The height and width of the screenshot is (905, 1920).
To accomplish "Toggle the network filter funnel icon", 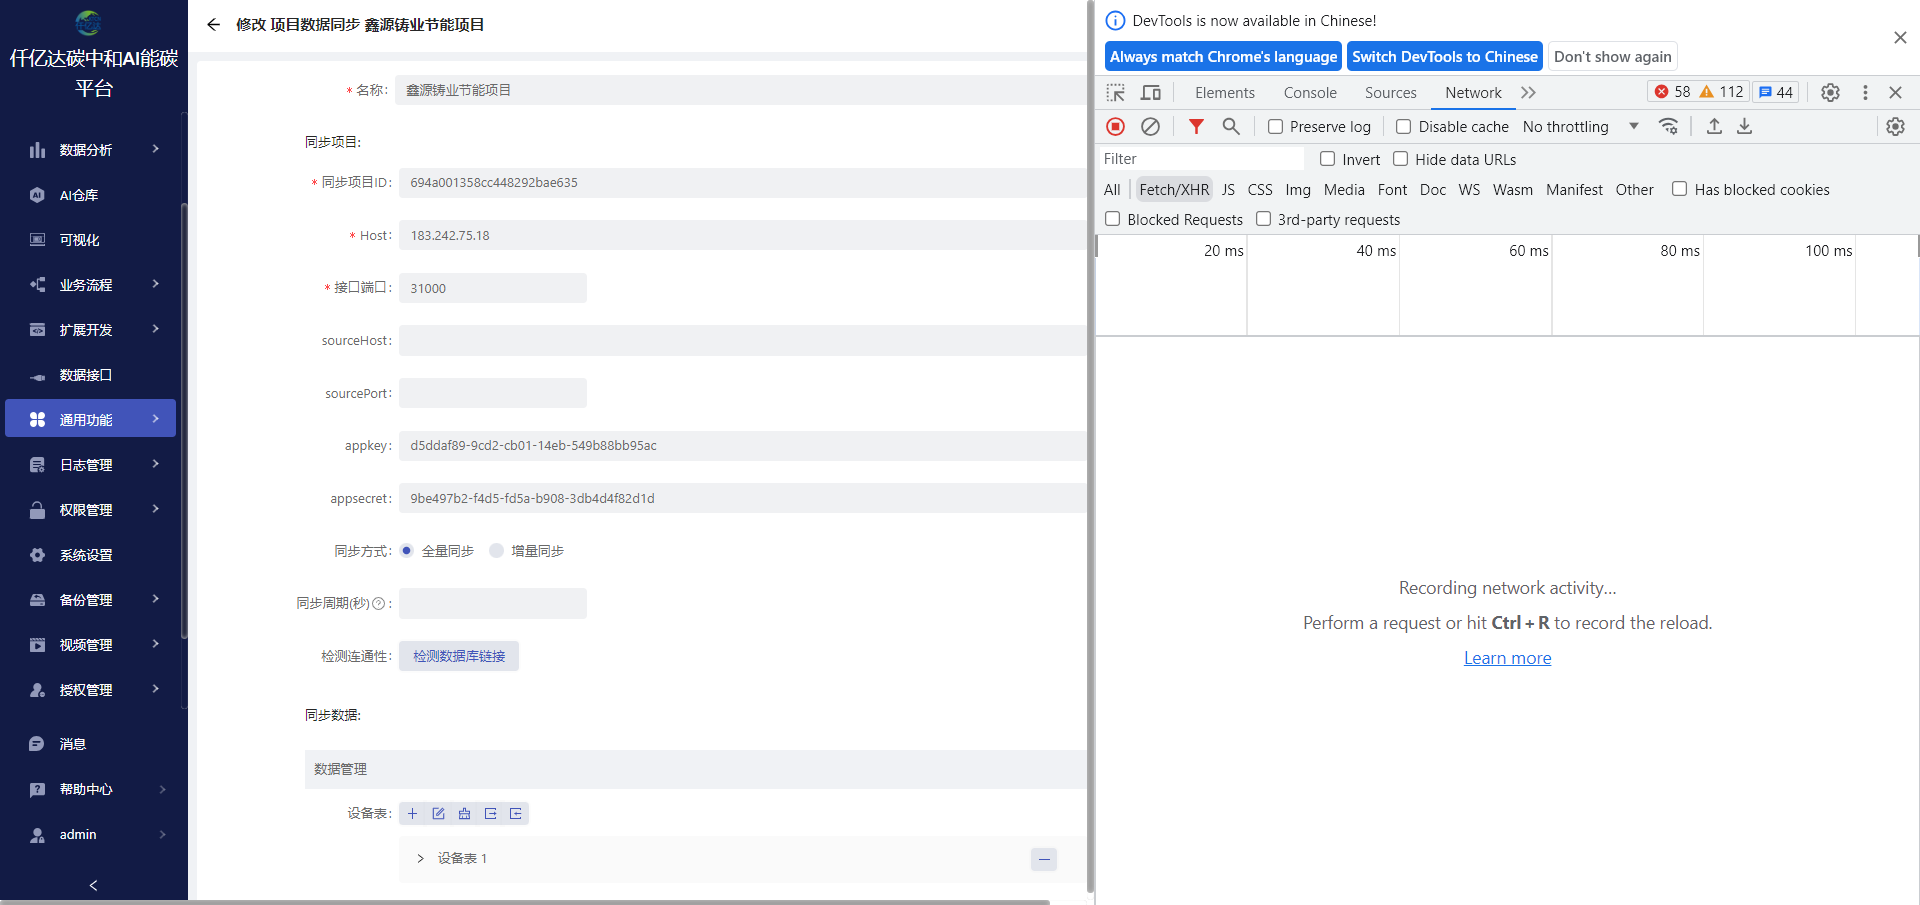I will coord(1196,127).
